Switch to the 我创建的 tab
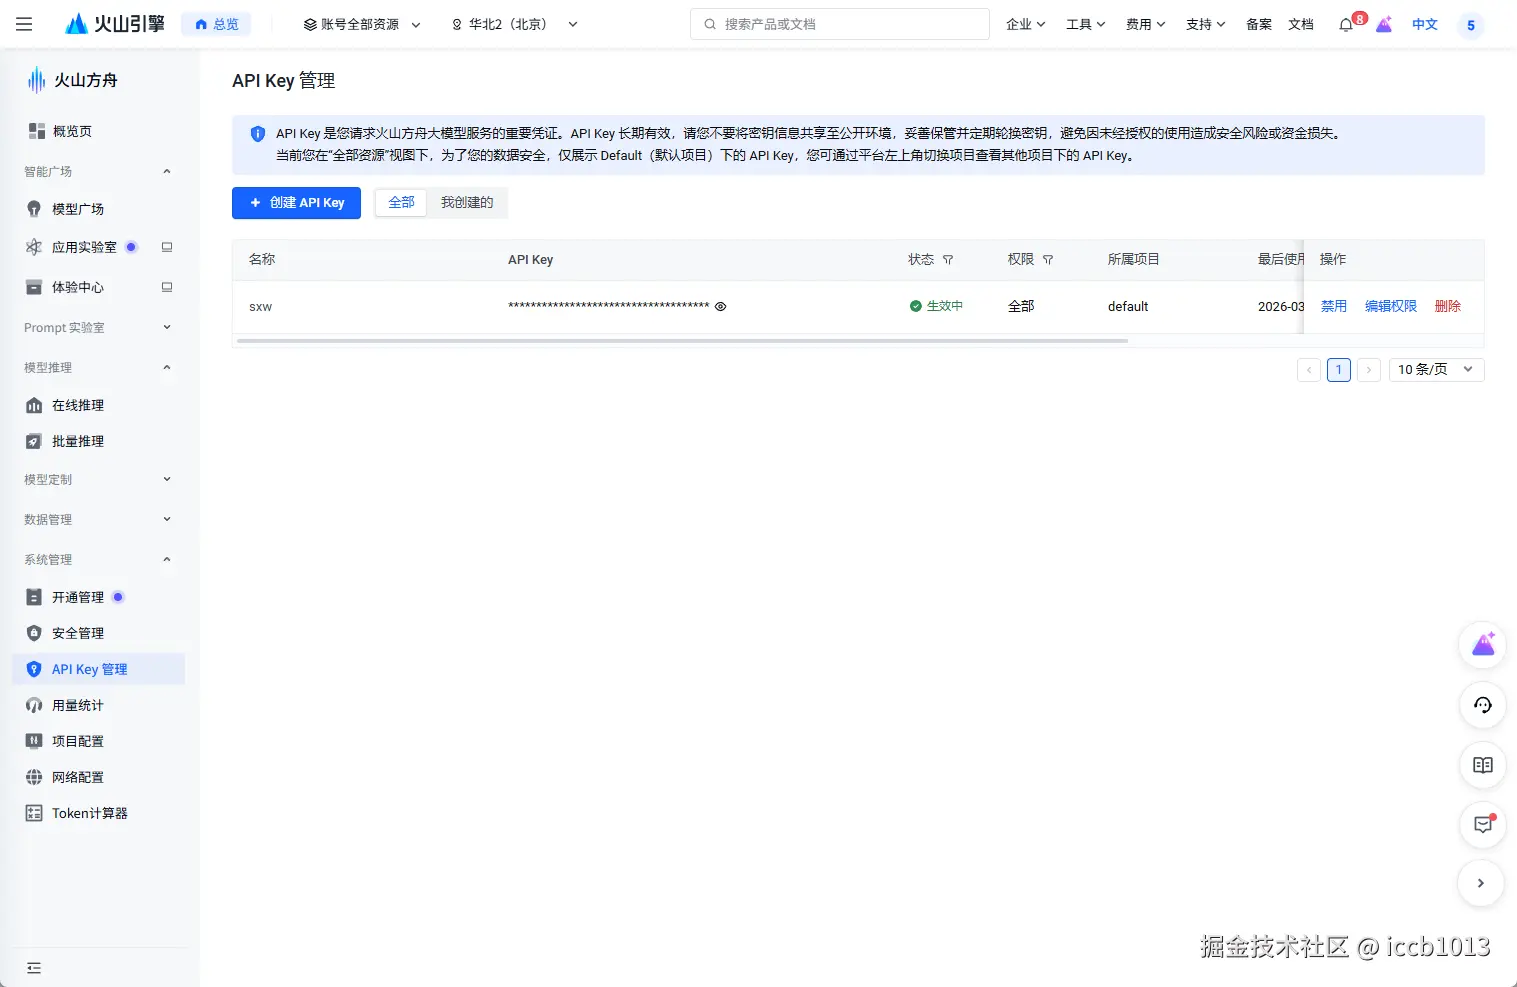 tap(467, 202)
